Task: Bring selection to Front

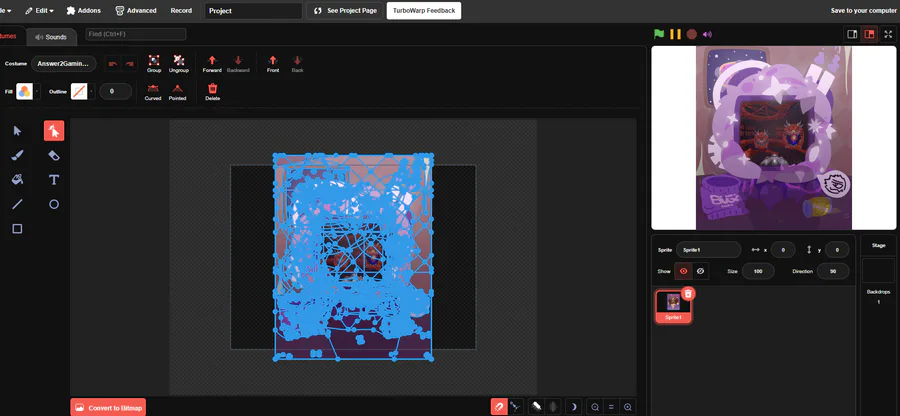Action: tap(273, 63)
